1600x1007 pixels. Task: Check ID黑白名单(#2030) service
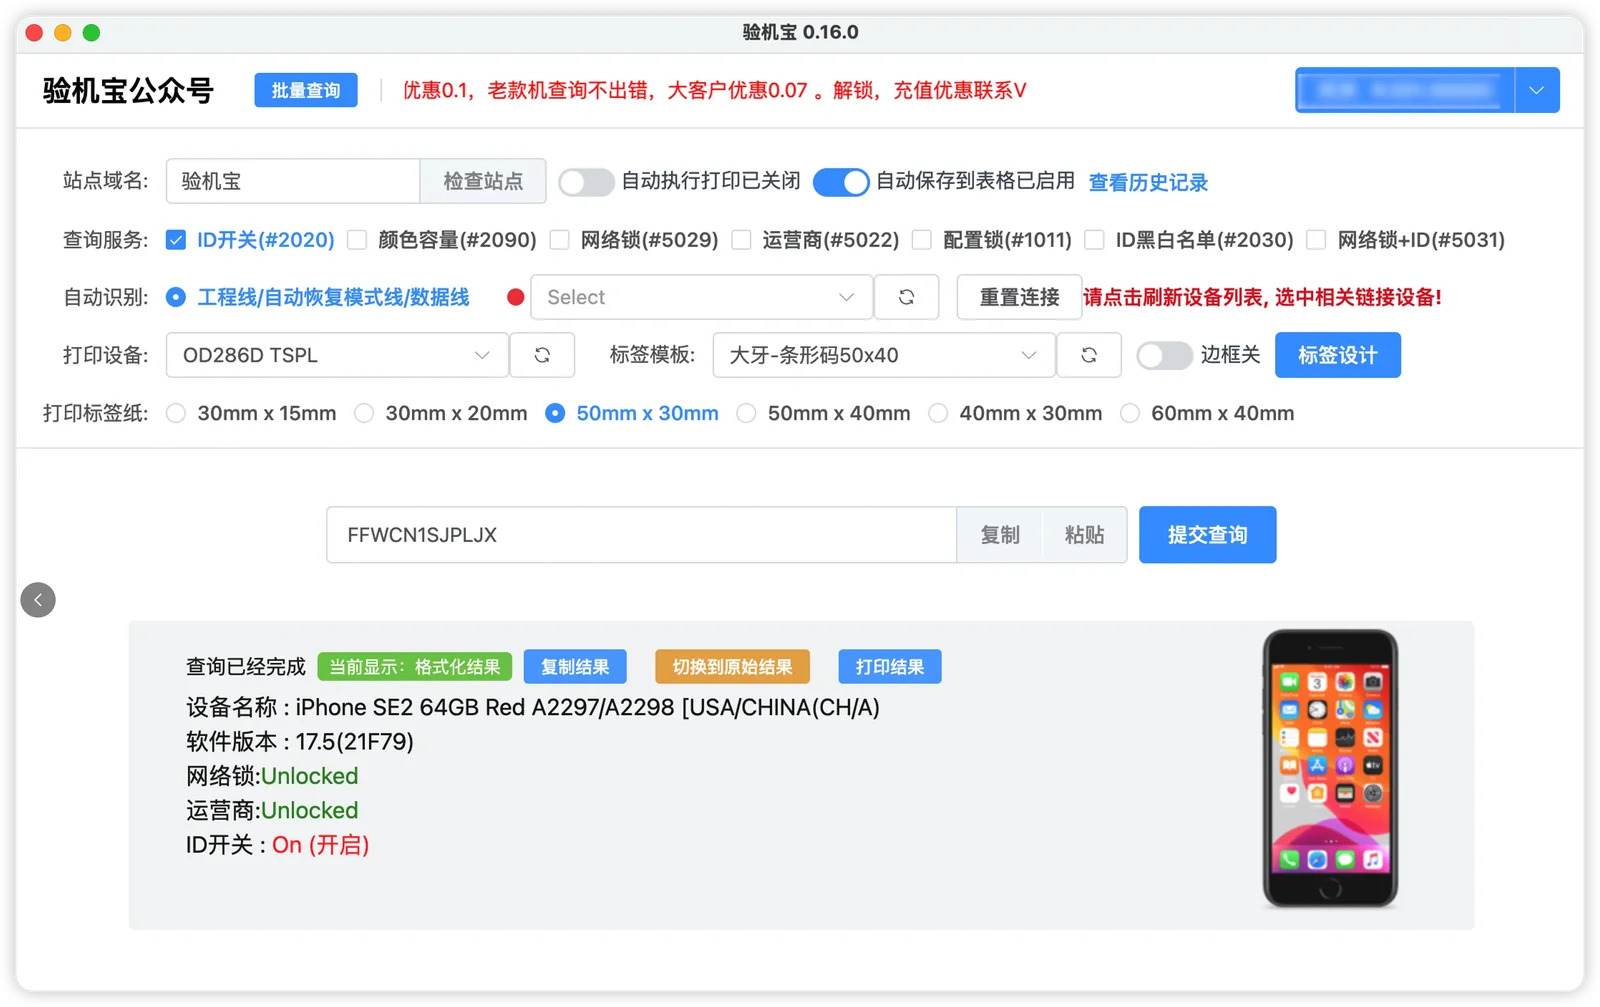point(1095,240)
